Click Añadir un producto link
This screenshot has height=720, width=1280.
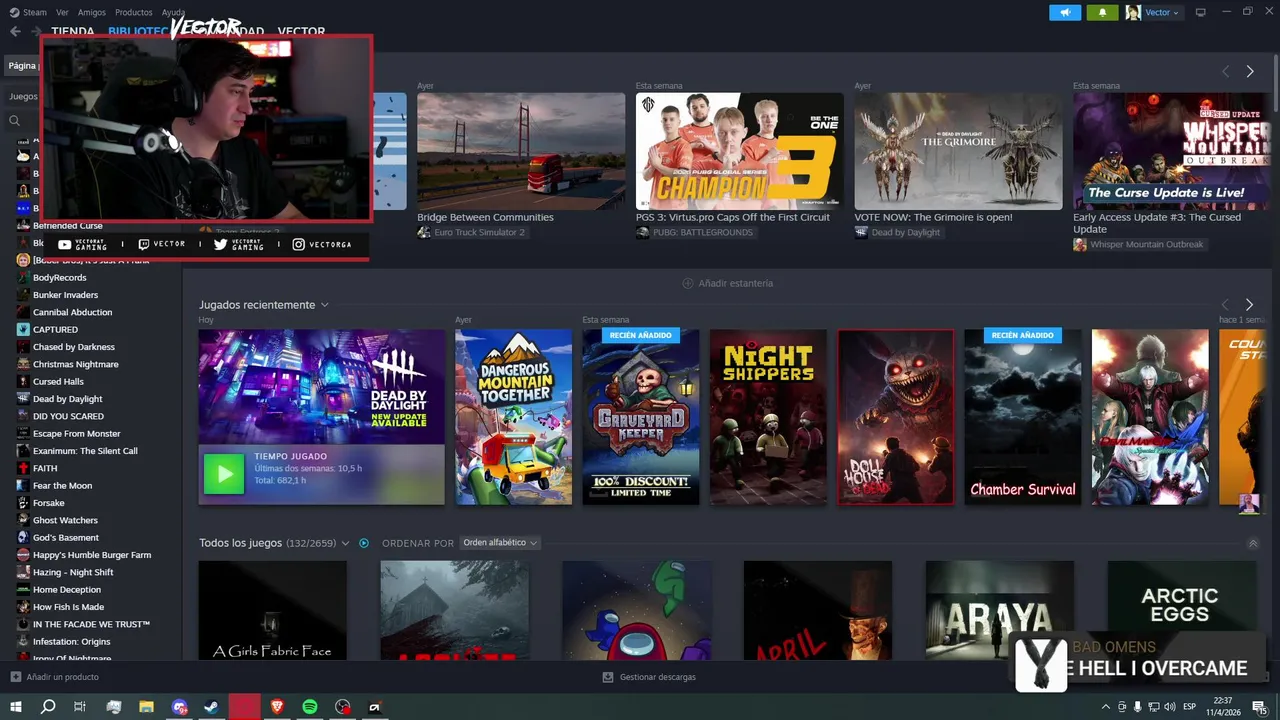62,677
